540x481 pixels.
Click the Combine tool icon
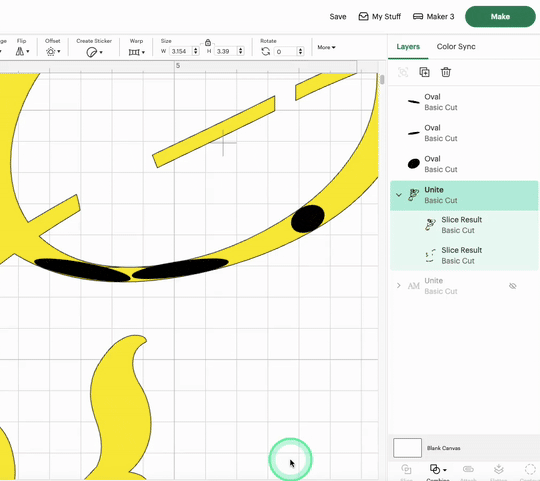[x=435, y=469]
